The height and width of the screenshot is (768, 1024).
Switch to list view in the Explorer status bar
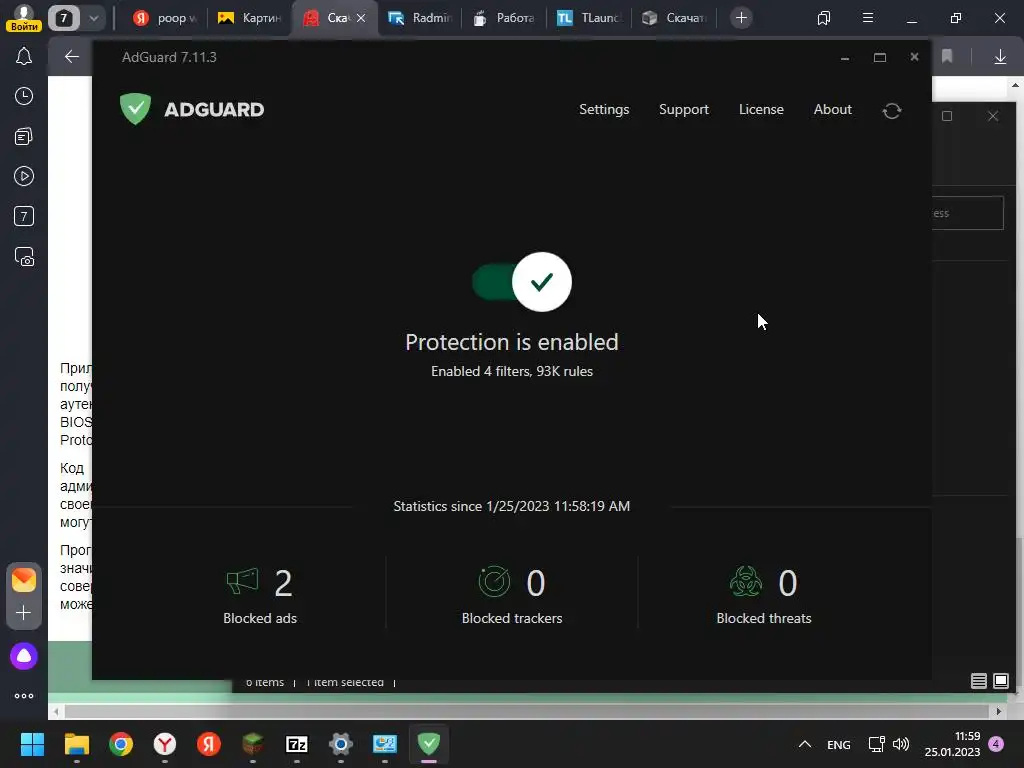coord(978,681)
